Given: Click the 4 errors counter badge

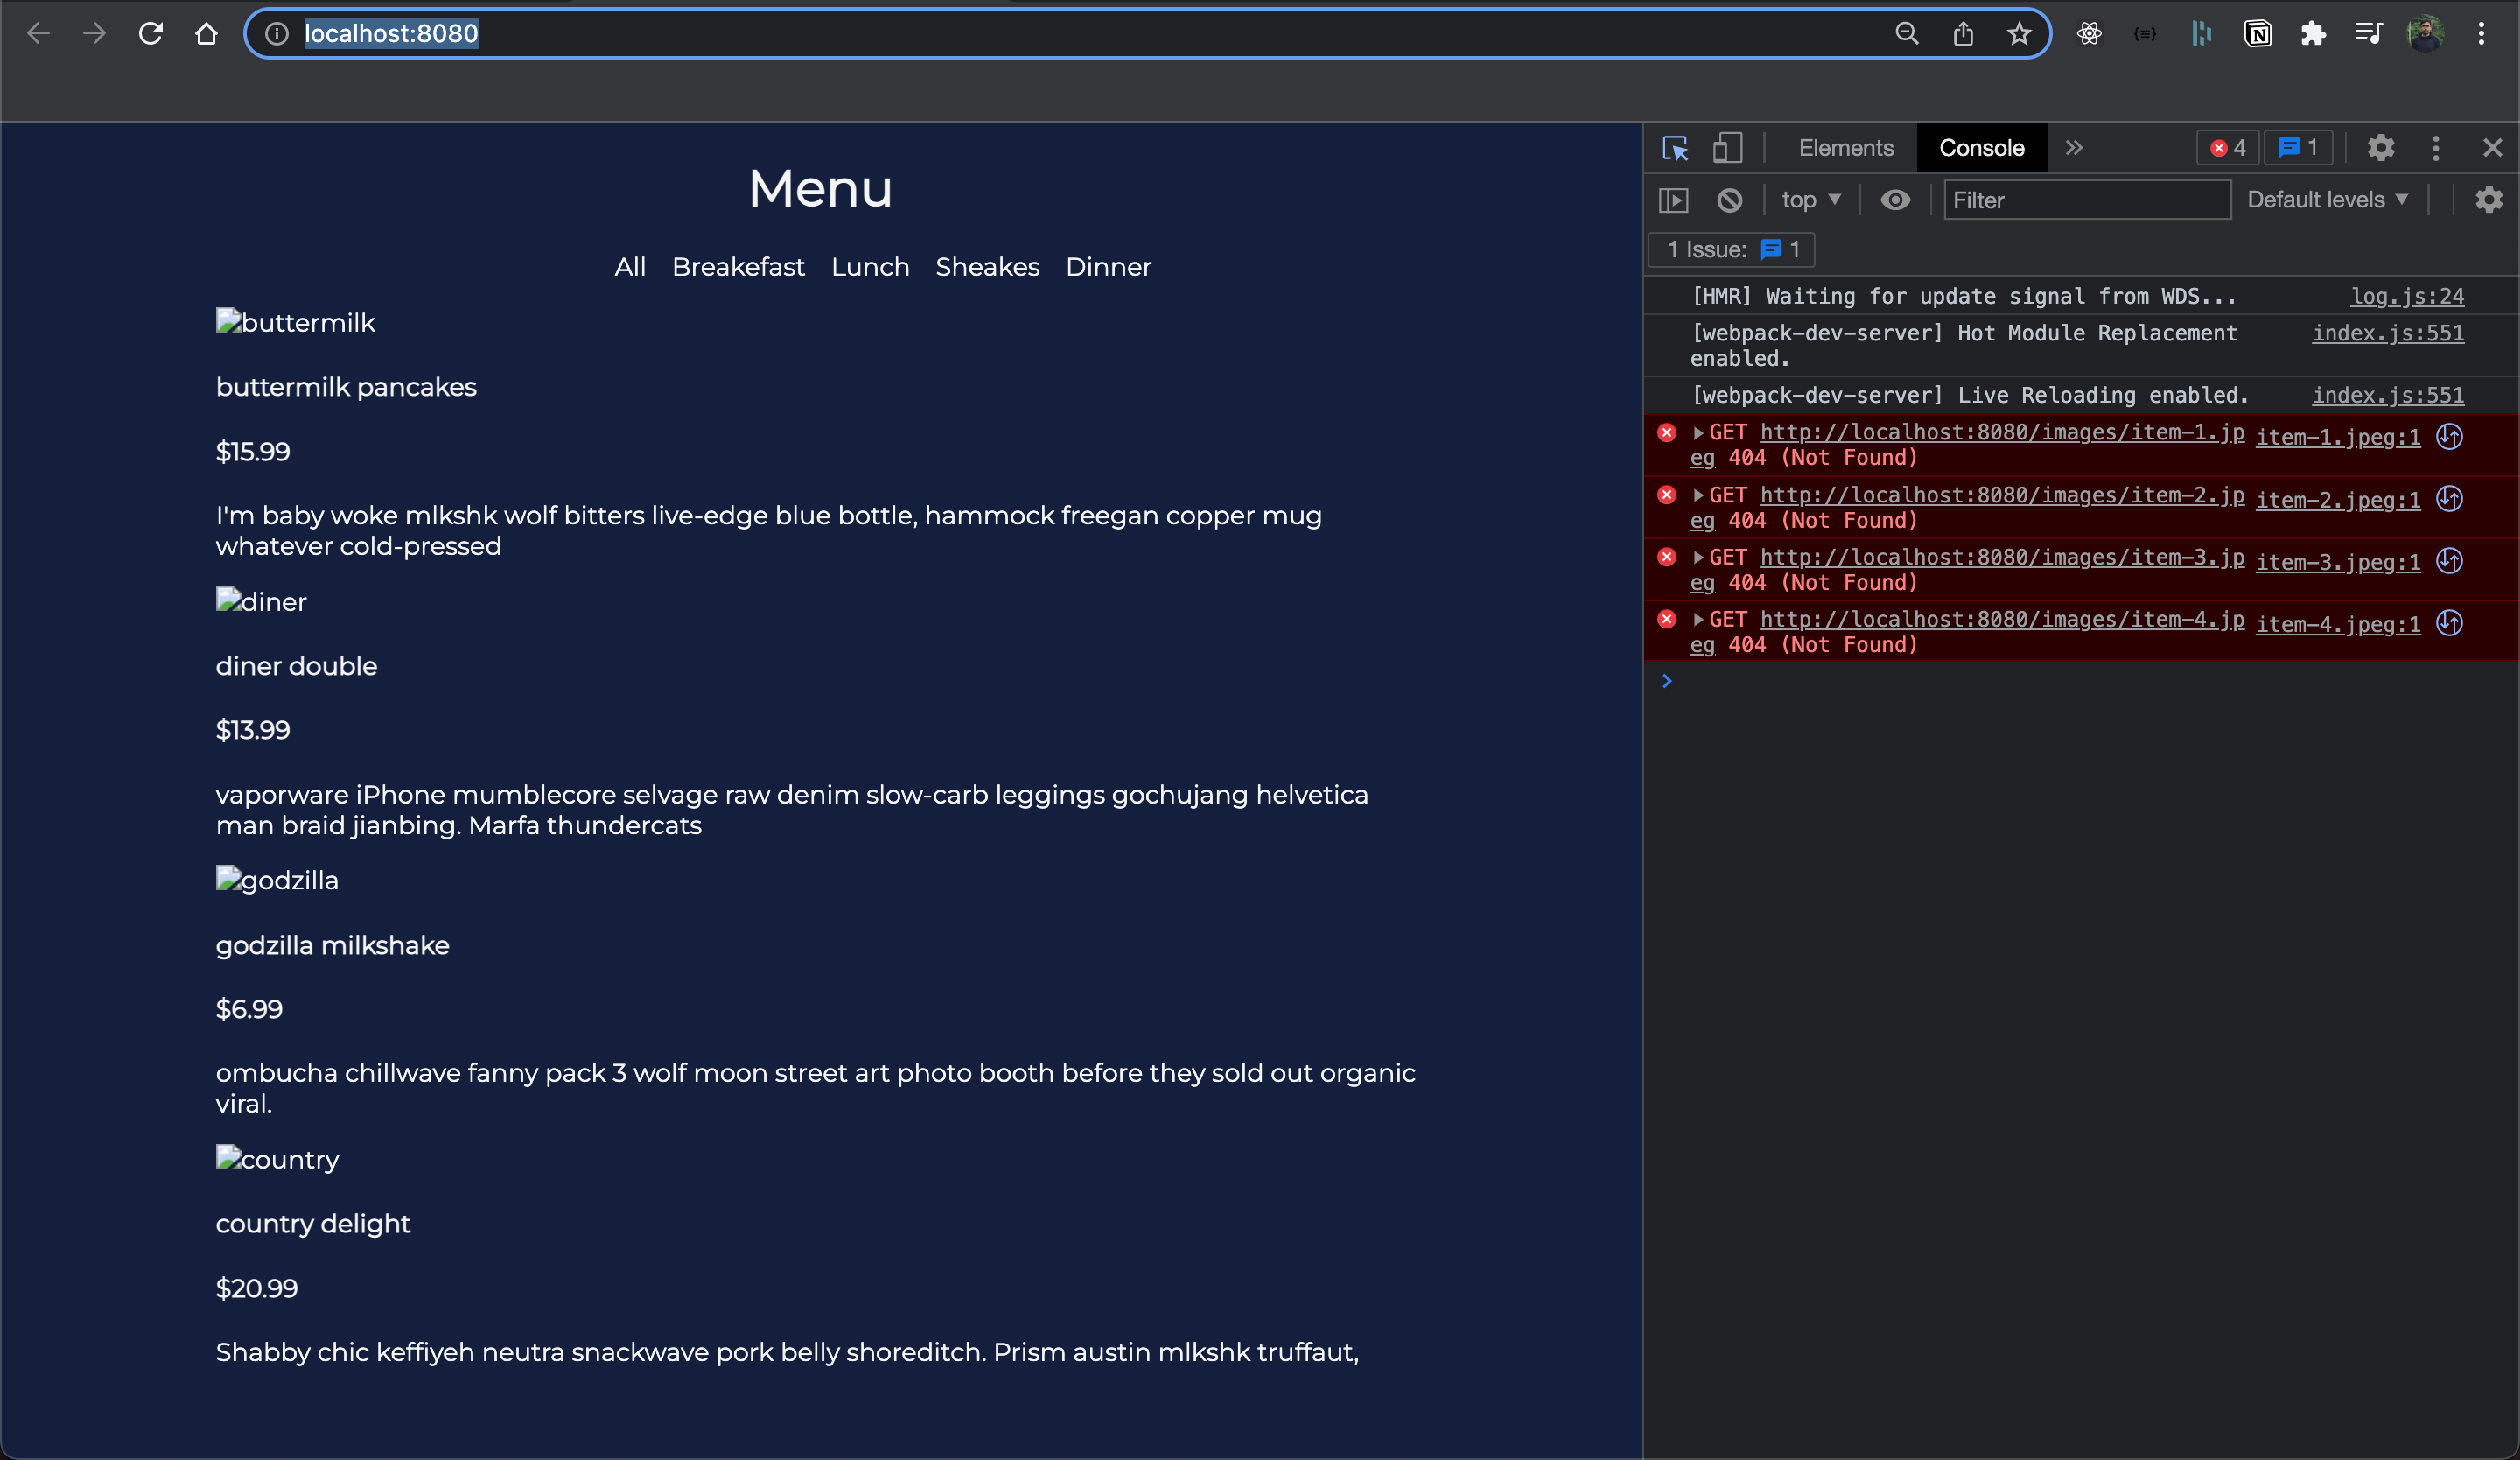Looking at the screenshot, I should tap(2228, 148).
